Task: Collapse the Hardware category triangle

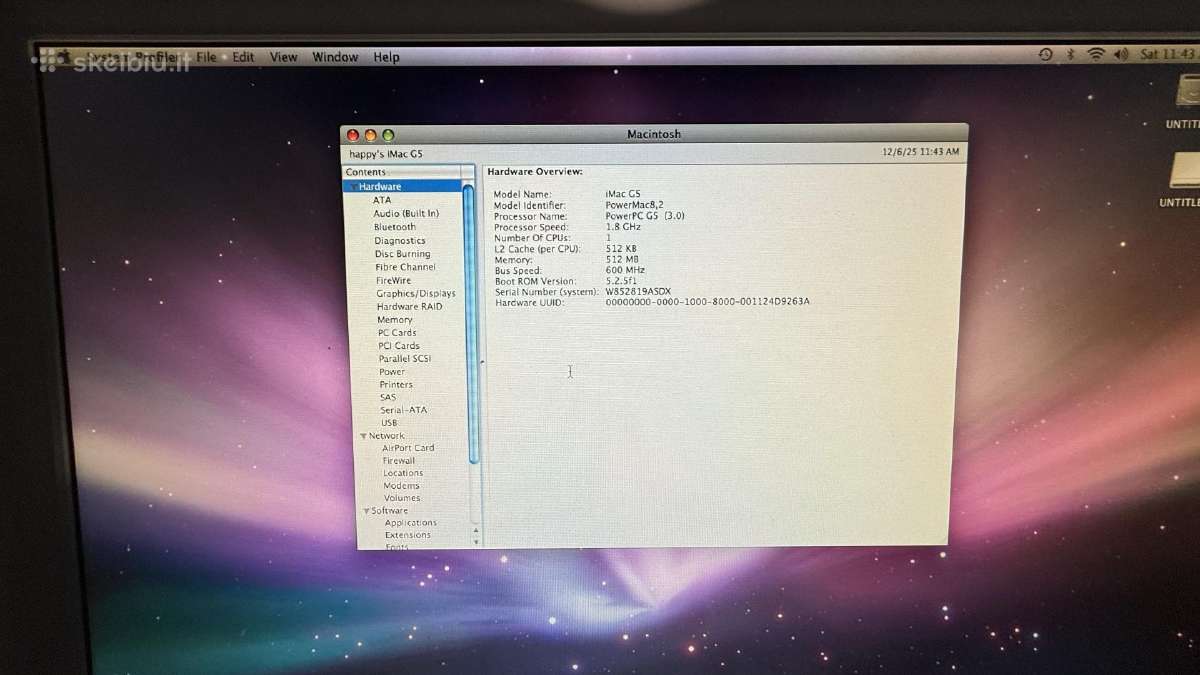Action: [x=353, y=187]
